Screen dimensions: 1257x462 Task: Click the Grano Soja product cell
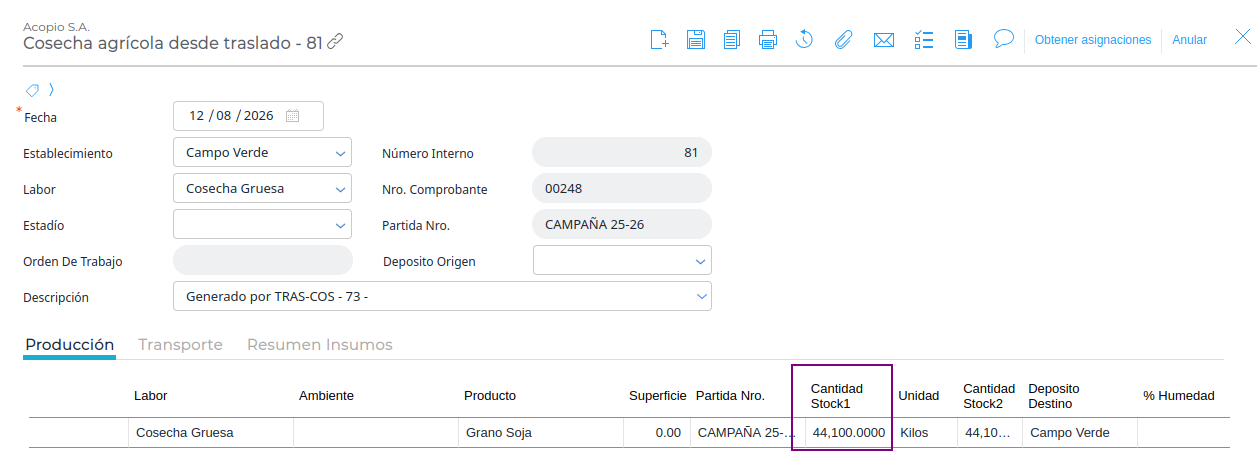541,433
